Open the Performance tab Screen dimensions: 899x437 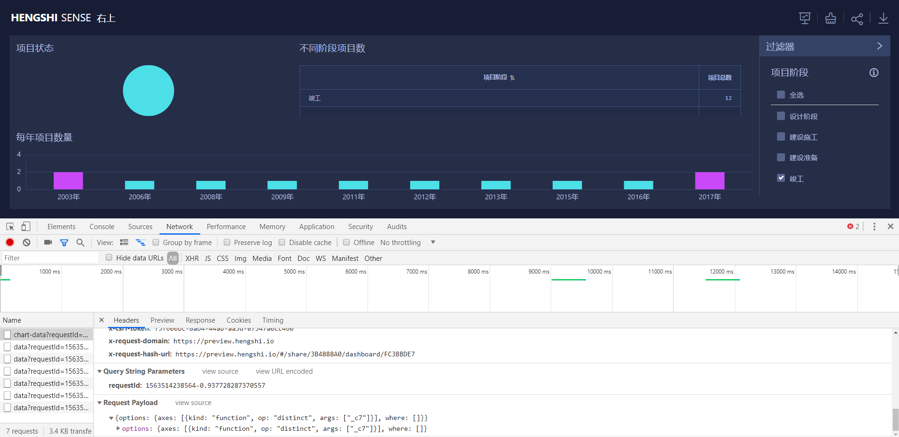pyautogui.click(x=226, y=227)
